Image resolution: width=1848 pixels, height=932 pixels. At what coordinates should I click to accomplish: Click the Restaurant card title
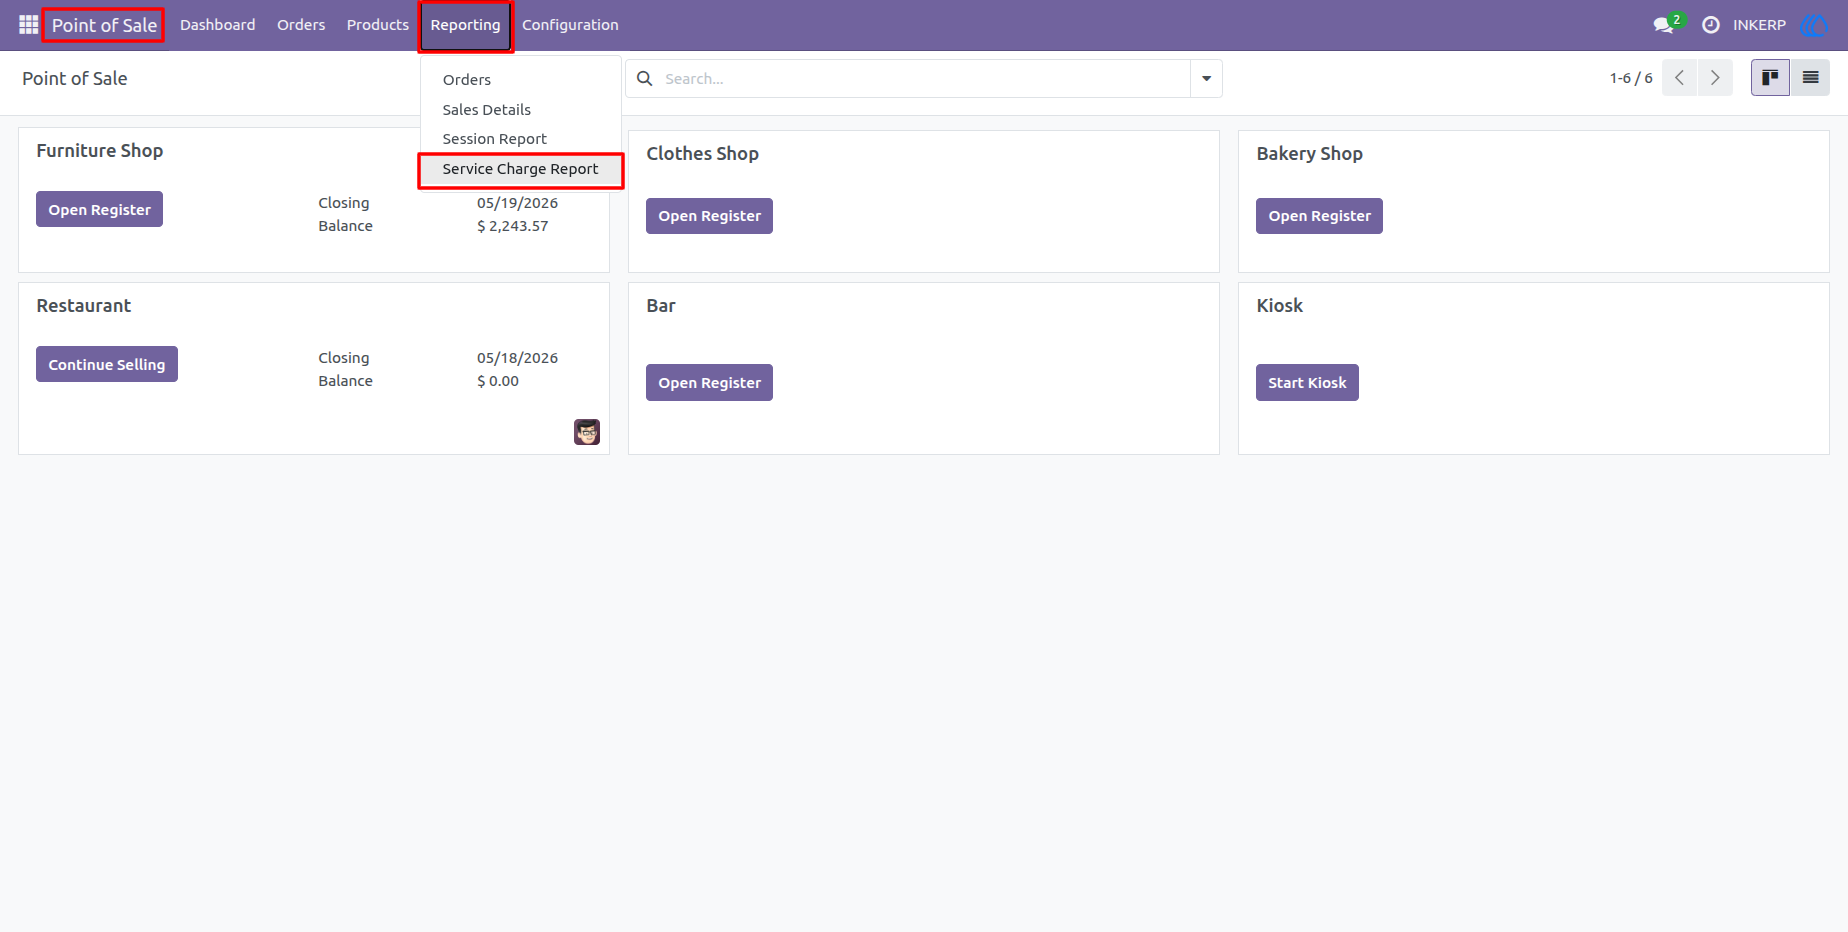pyautogui.click(x=84, y=306)
